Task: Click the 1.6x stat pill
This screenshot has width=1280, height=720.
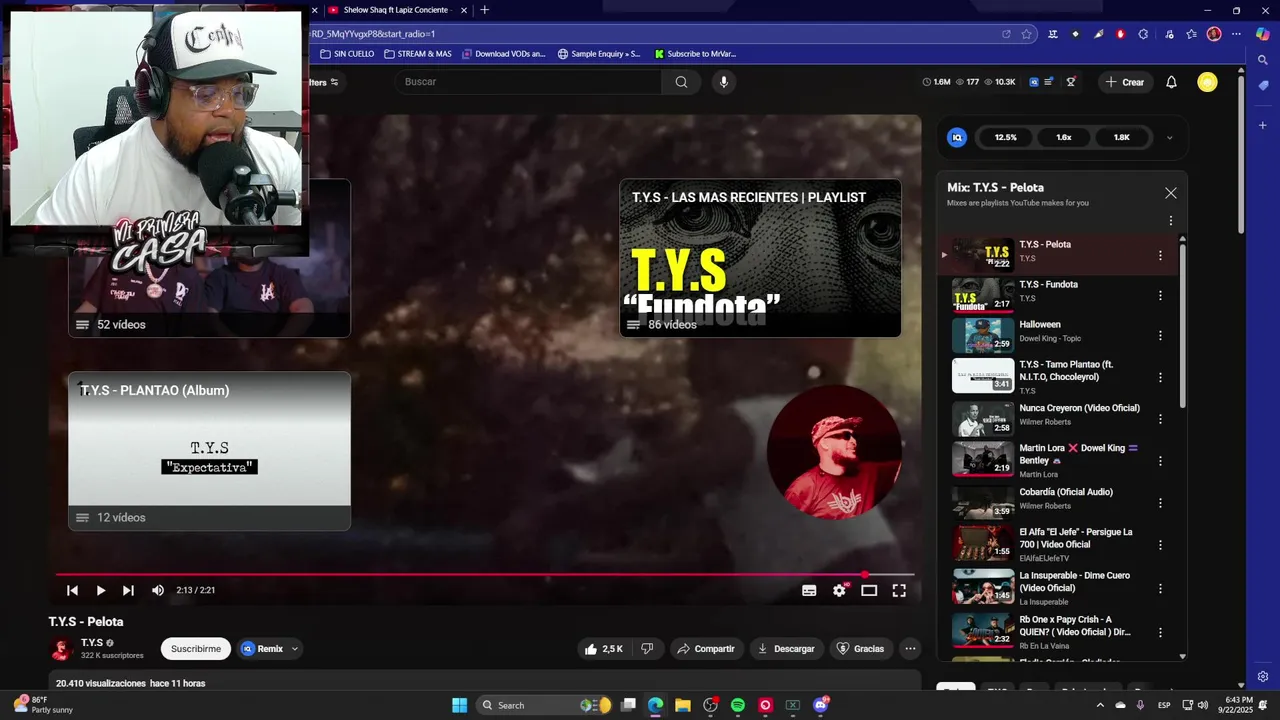Action: (1064, 138)
